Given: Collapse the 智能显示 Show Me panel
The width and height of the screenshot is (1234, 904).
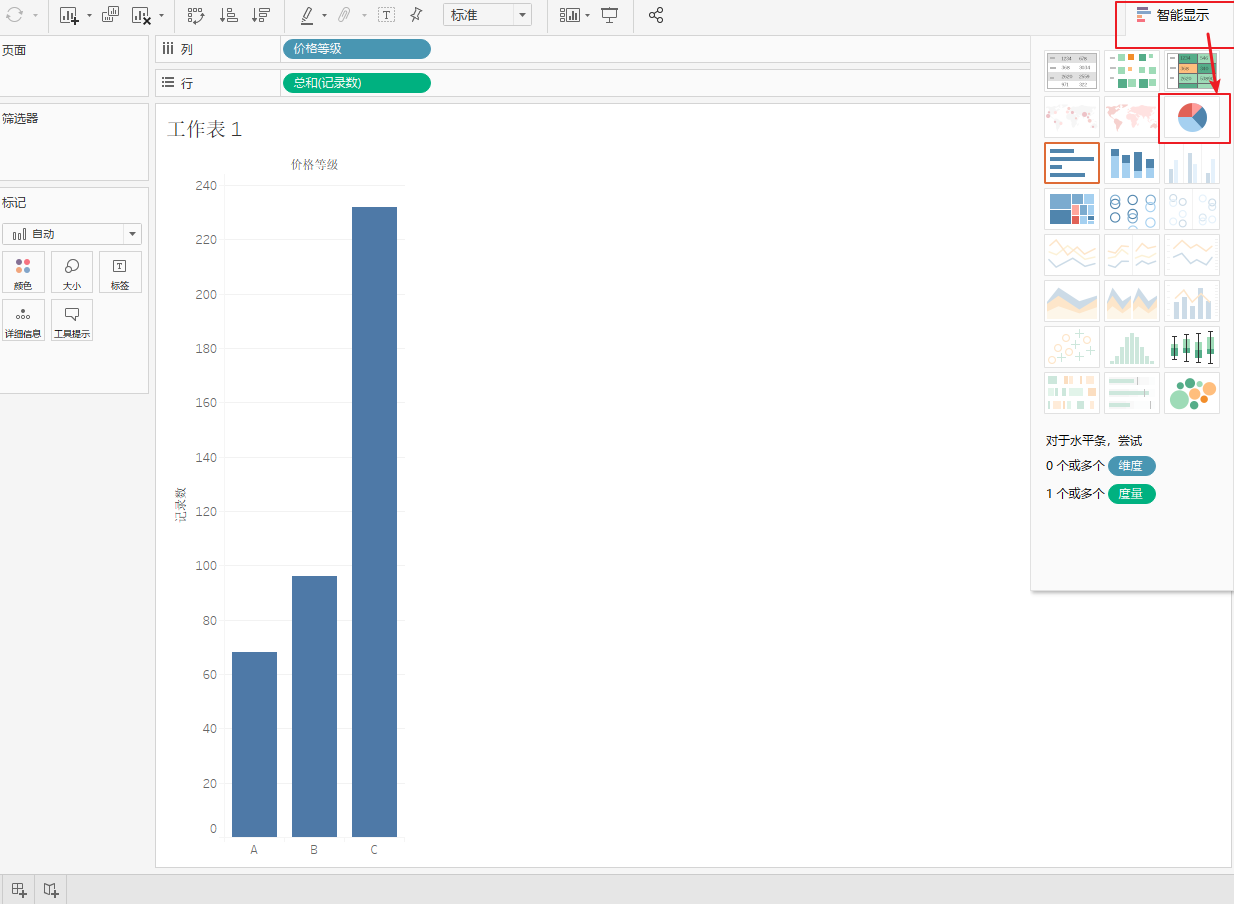Looking at the screenshot, I should click(1174, 15).
